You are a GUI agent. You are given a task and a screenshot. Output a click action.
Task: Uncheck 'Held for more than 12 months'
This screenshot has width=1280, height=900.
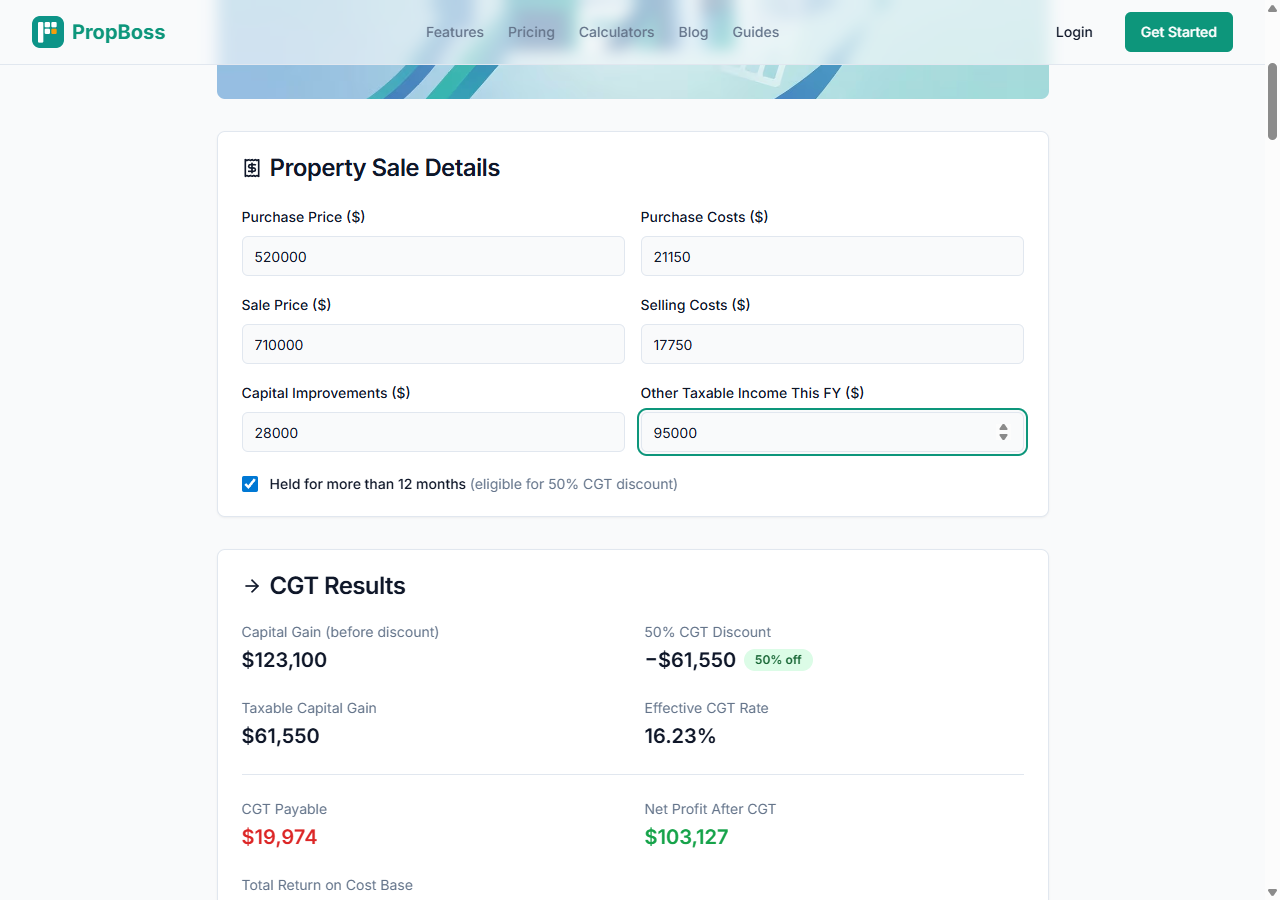249,484
